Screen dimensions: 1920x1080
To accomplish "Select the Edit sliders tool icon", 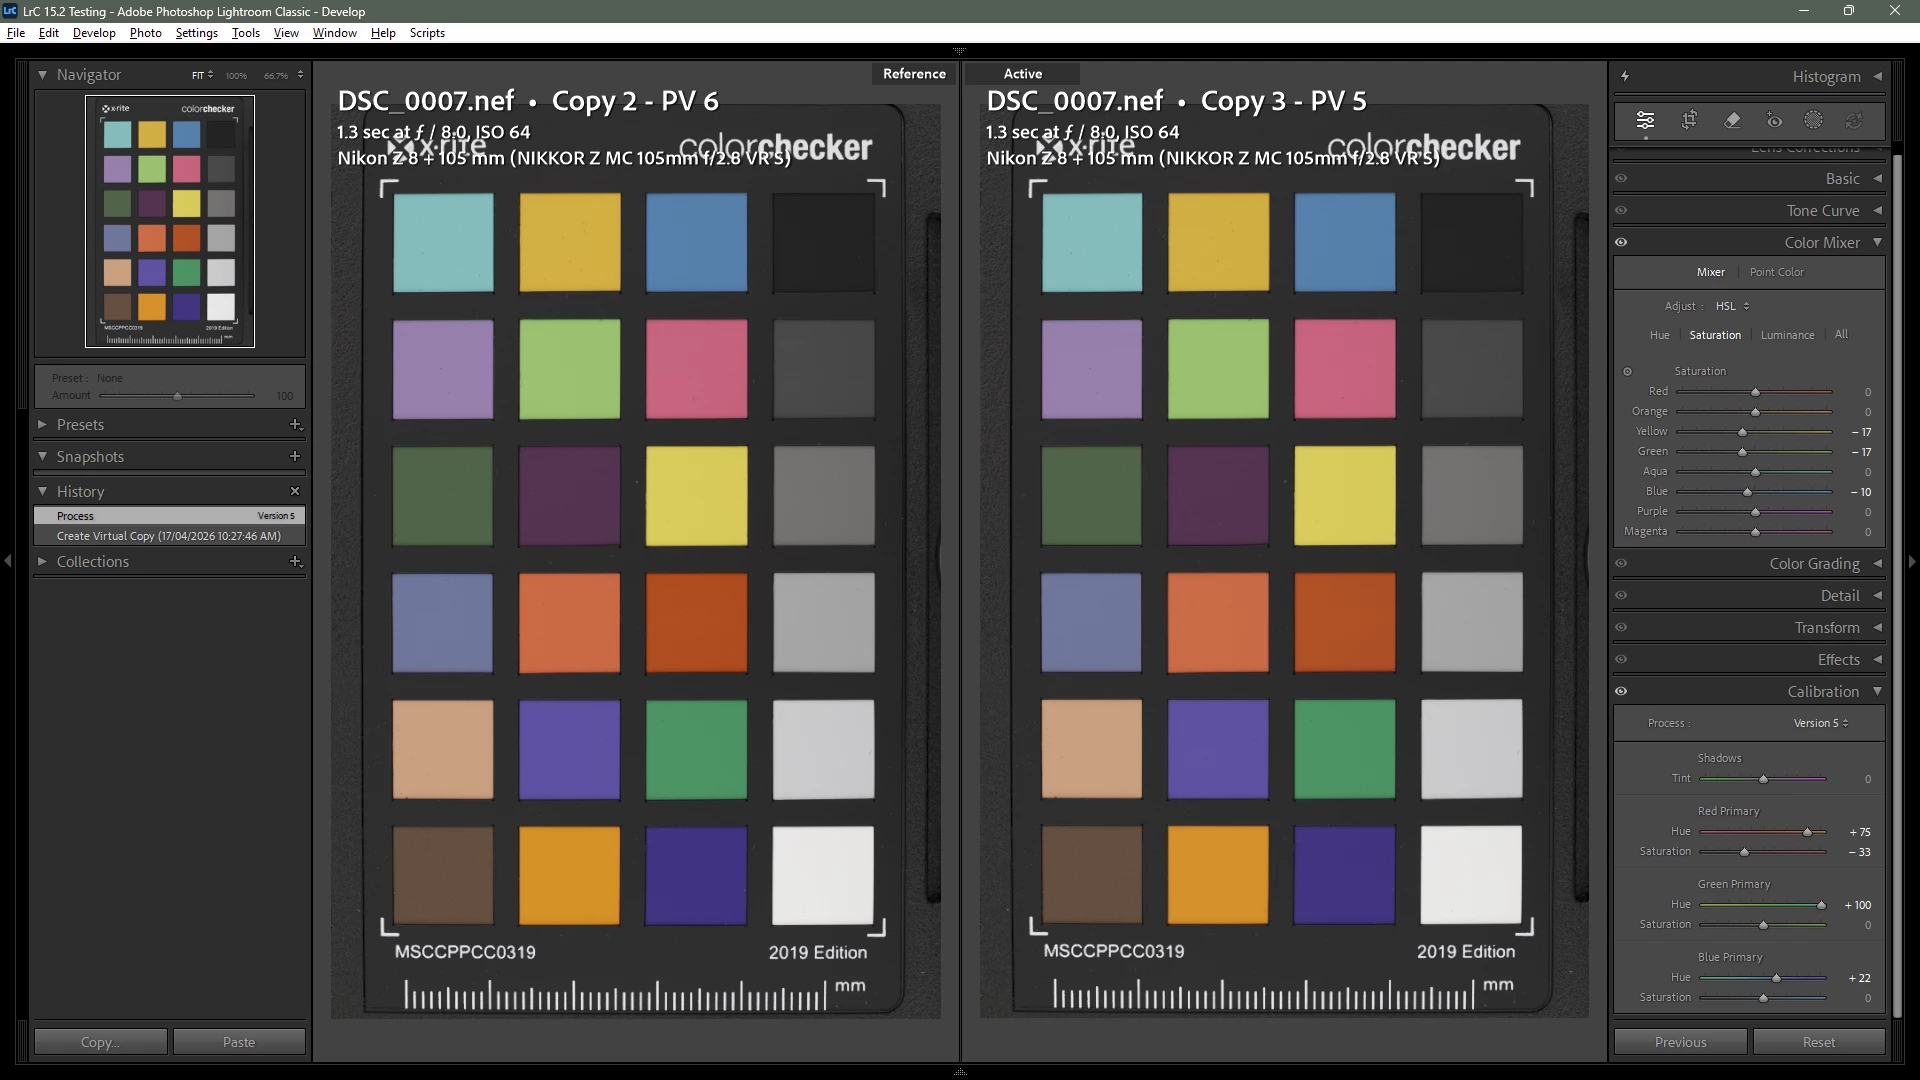I will [x=1645, y=121].
